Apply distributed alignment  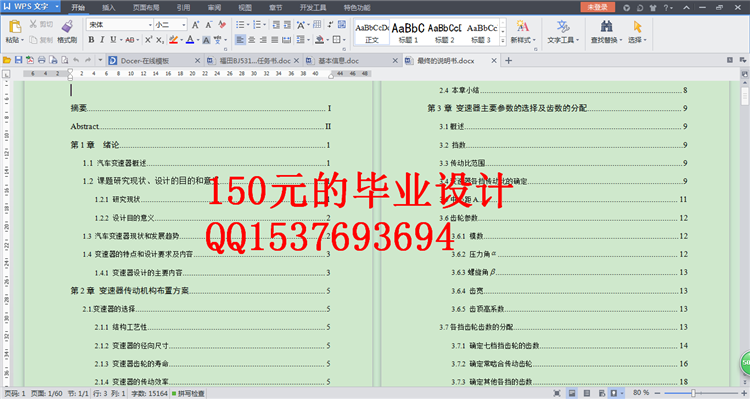pyautogui.click(x=286, y=40)
